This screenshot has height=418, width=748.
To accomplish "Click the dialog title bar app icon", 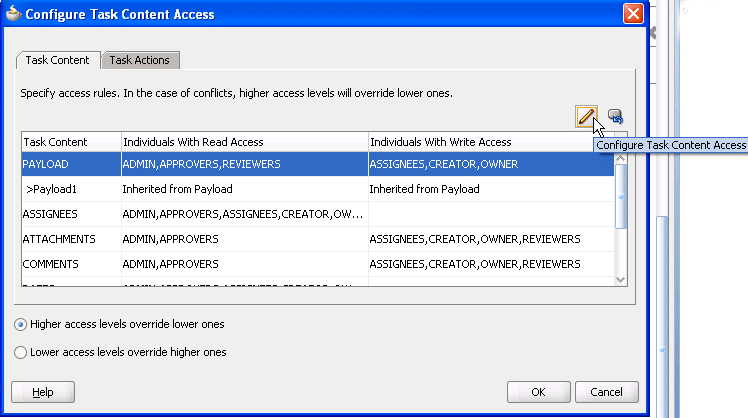I will pos(13,14).
